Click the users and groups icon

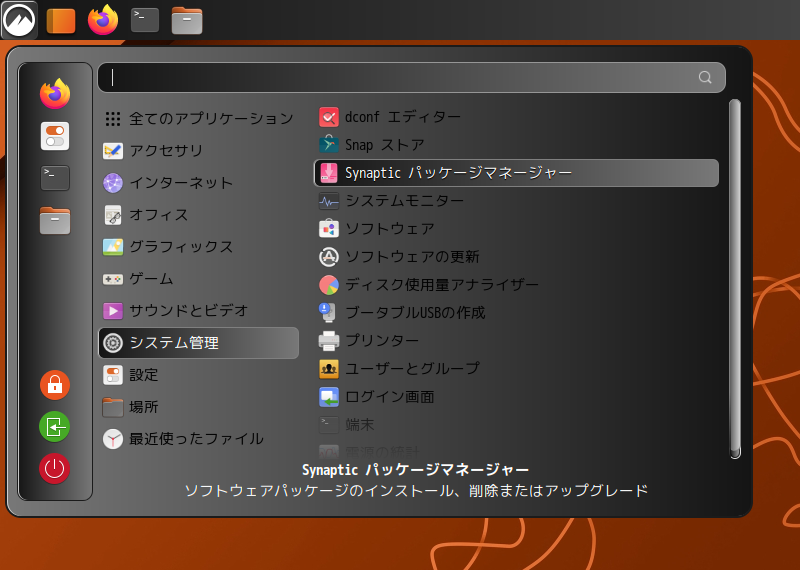(x=329, y=368)
